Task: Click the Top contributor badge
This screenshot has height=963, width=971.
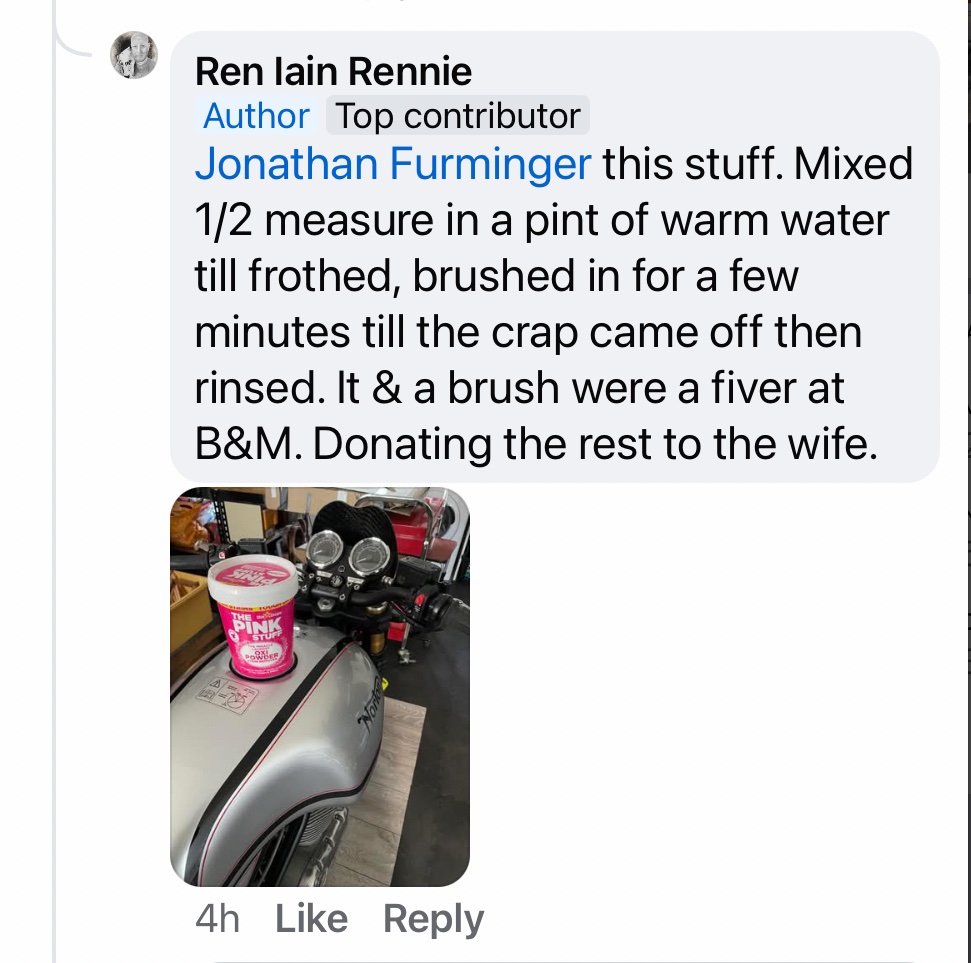Action: click(x=457, y=116)
